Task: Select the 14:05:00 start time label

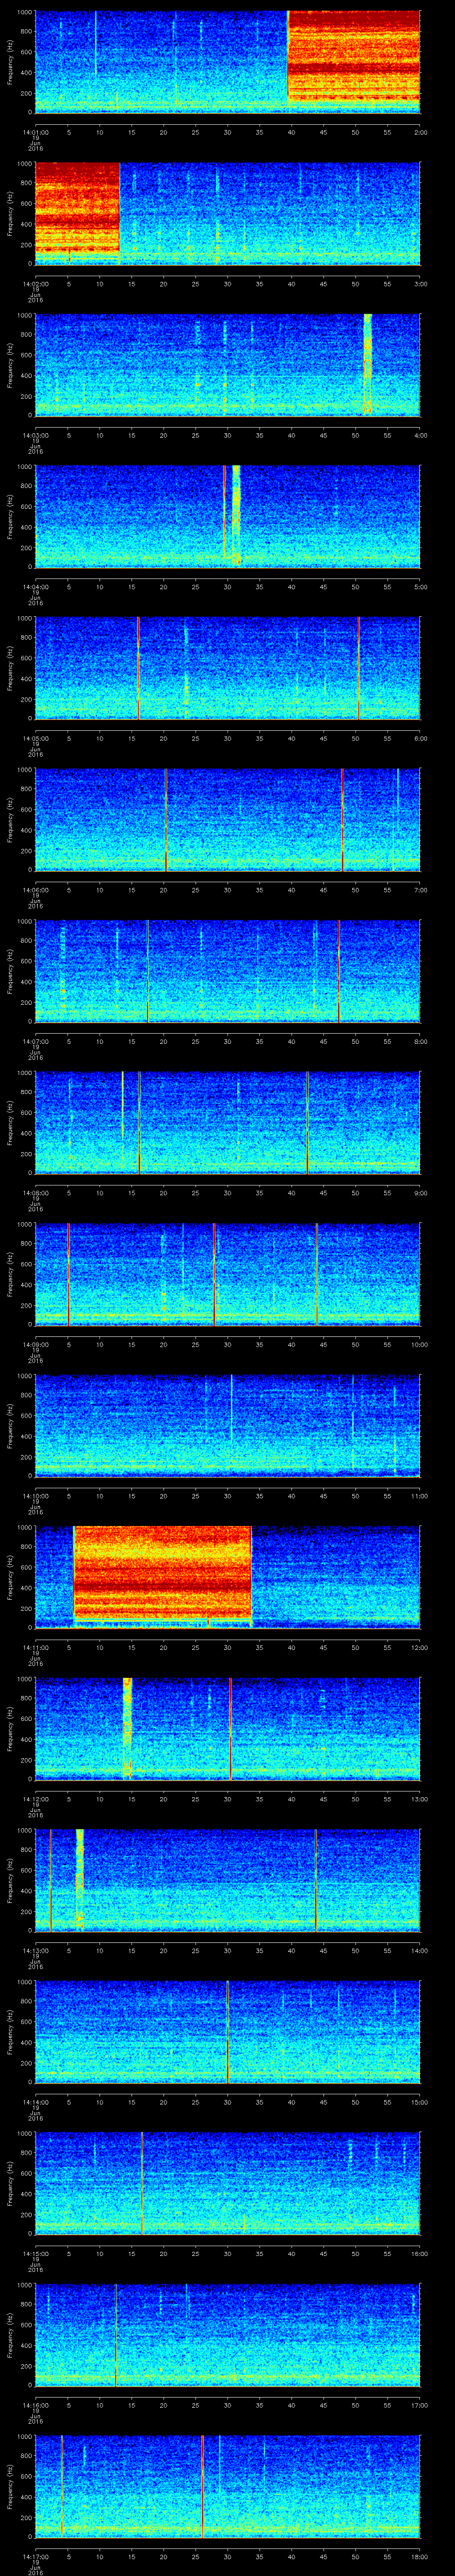Action: [35, 739]
